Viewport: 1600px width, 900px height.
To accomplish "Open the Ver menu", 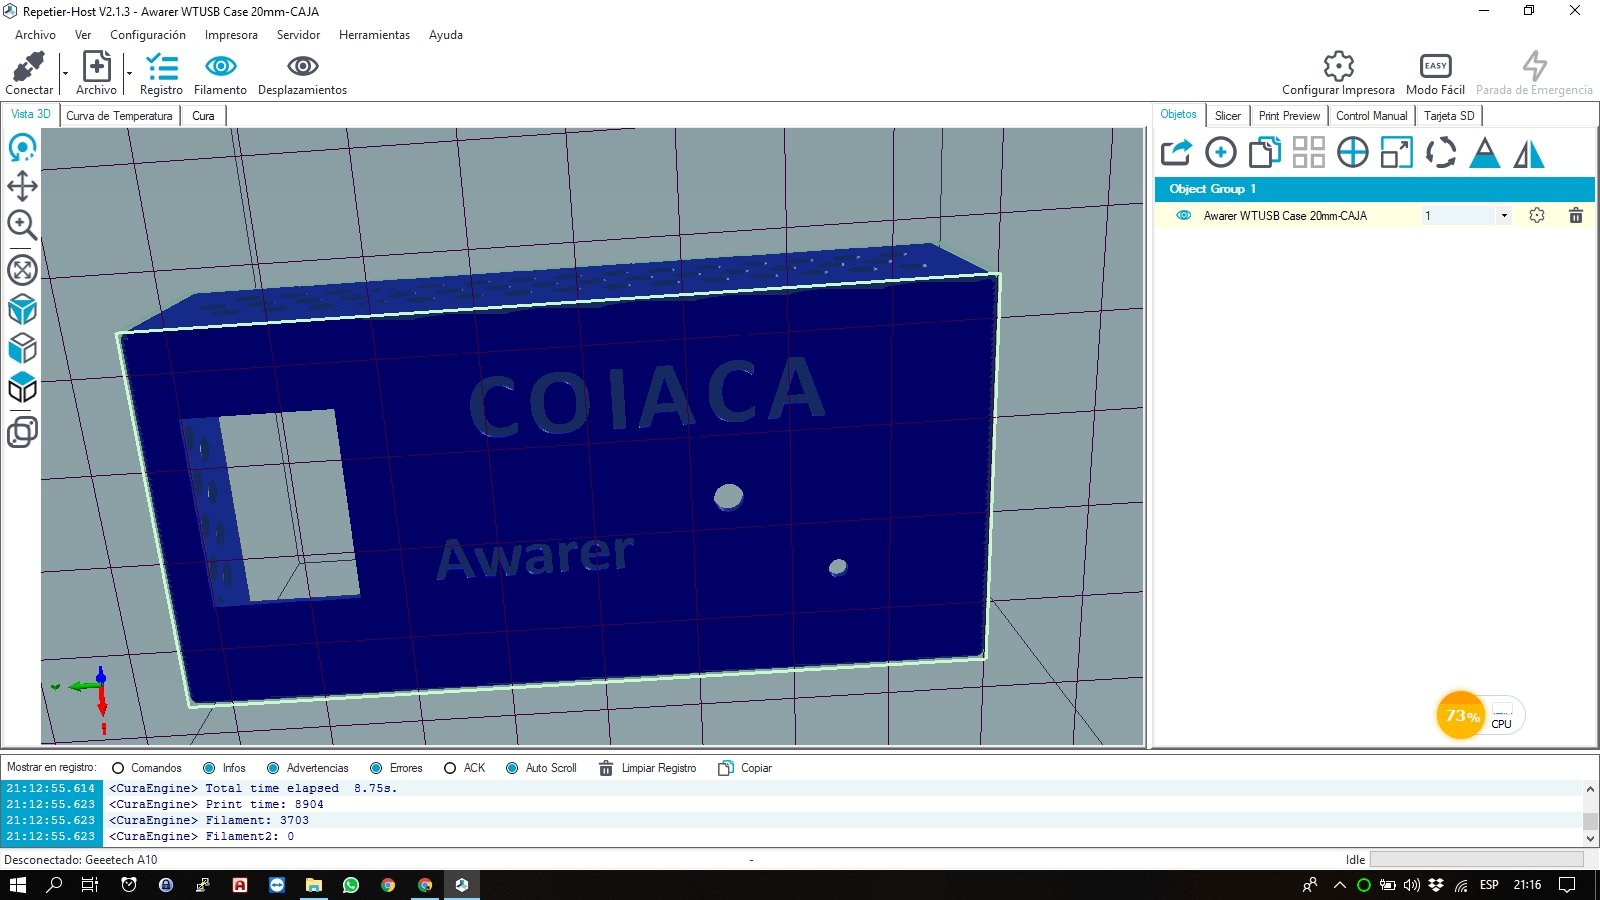I will (x=83, y=35).
